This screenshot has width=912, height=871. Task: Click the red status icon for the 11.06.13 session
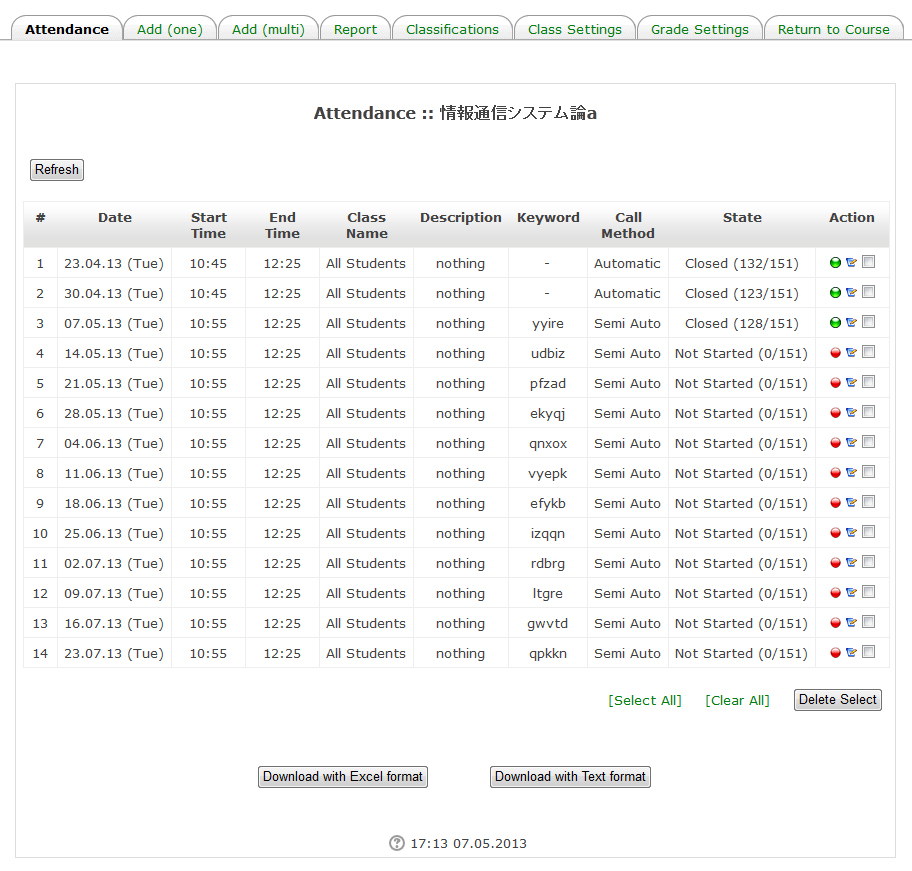(x=835, y=473)
